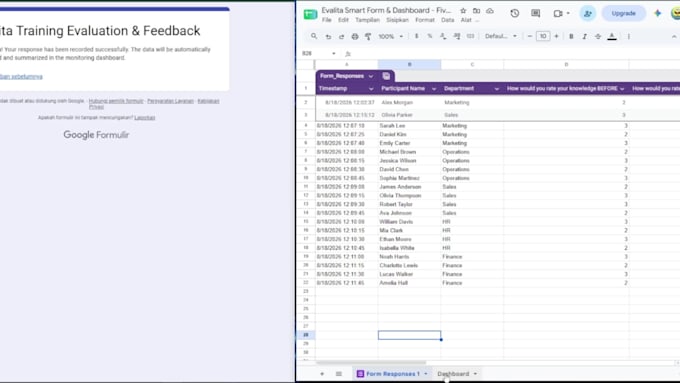Format as currency
This screenshot has width=680, height=383.
(x=416, y=36)
